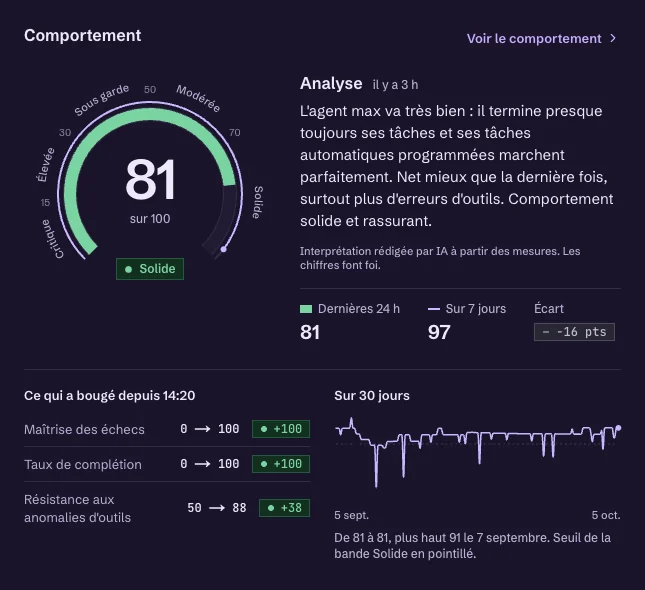Viewport: 645px width, 590px height.
Task: Click 'Ce qui a bougé depuis 14:20' heading
Action: pos(109,395)
